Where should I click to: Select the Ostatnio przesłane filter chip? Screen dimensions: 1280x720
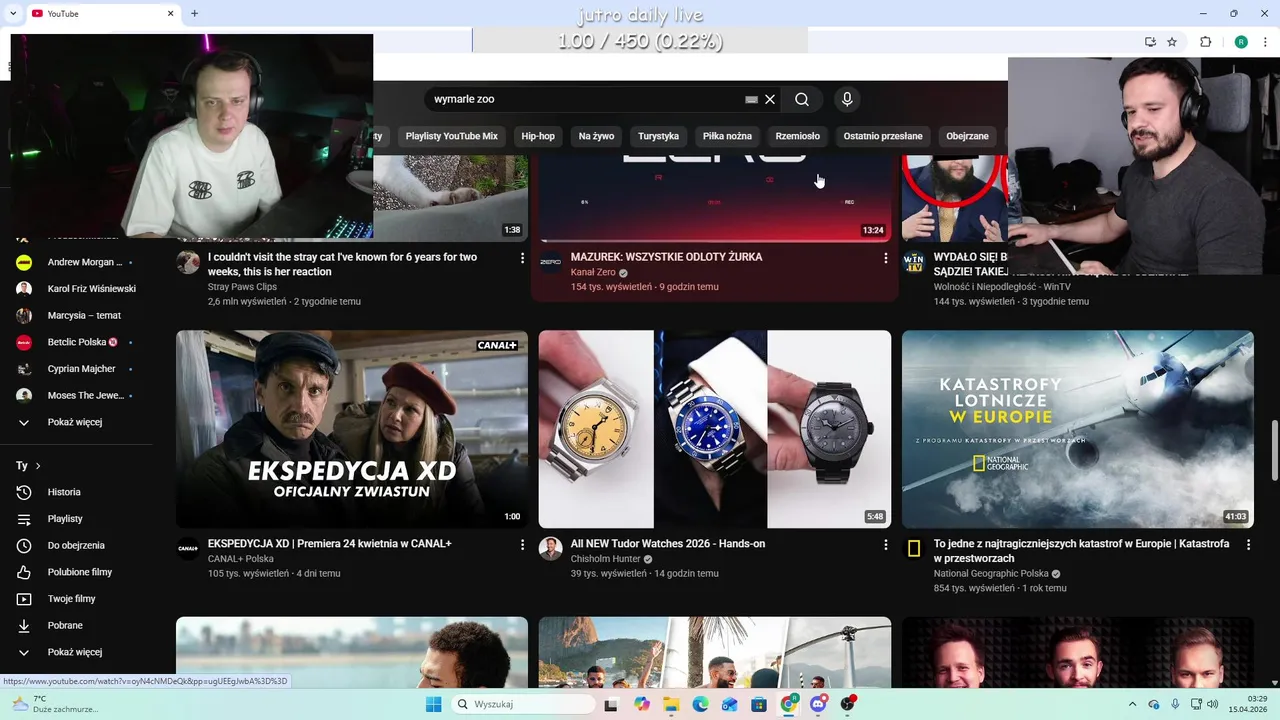click(x=883, y=136)
